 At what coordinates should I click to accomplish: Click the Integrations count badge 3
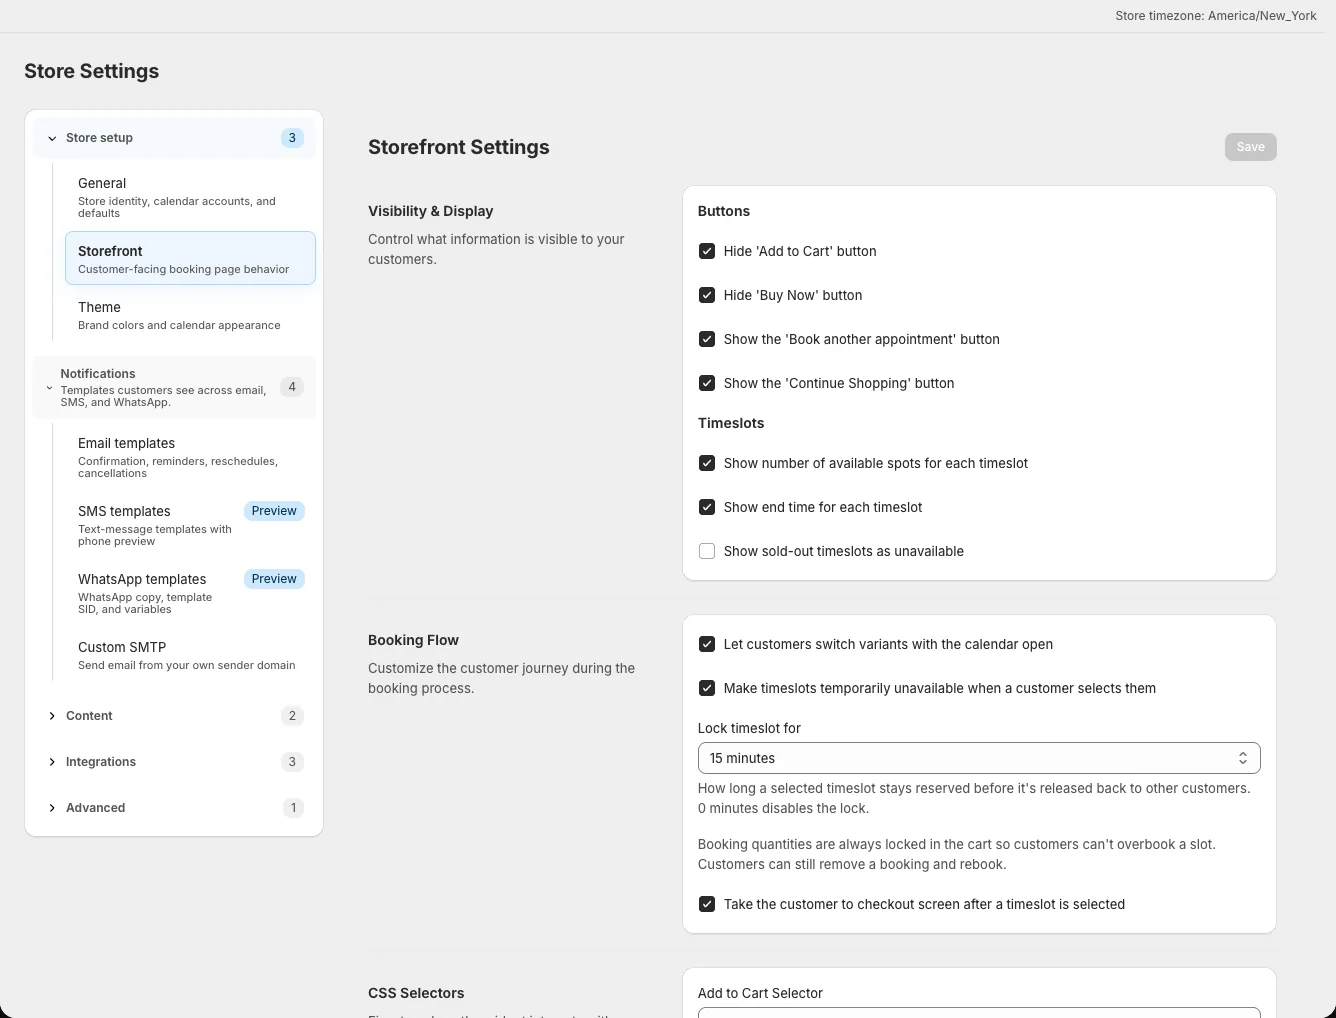pos(292,762)
